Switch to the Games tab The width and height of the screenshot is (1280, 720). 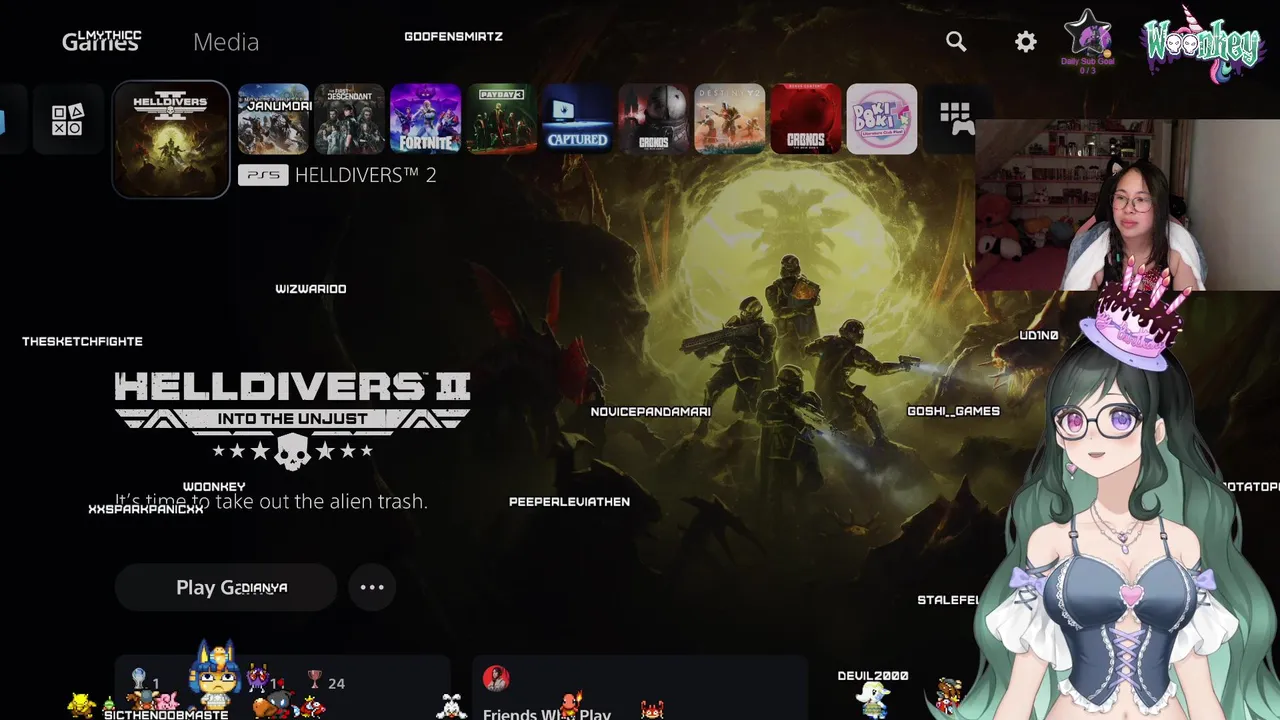101,42
